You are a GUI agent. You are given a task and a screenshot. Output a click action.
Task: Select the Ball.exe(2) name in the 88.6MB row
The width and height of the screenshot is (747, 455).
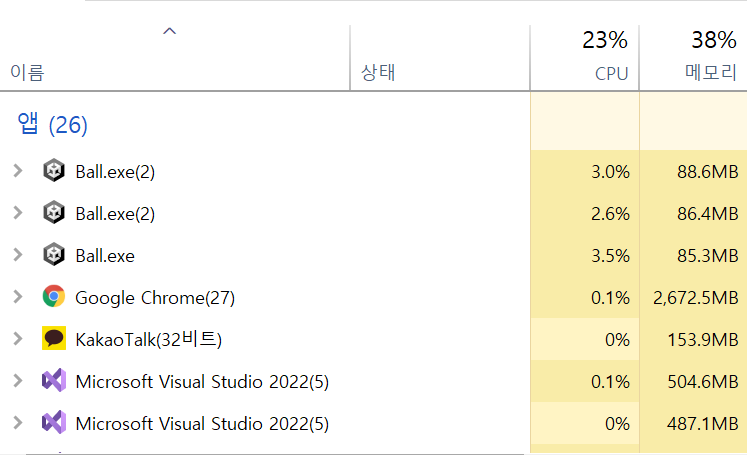tap(115, 172)
